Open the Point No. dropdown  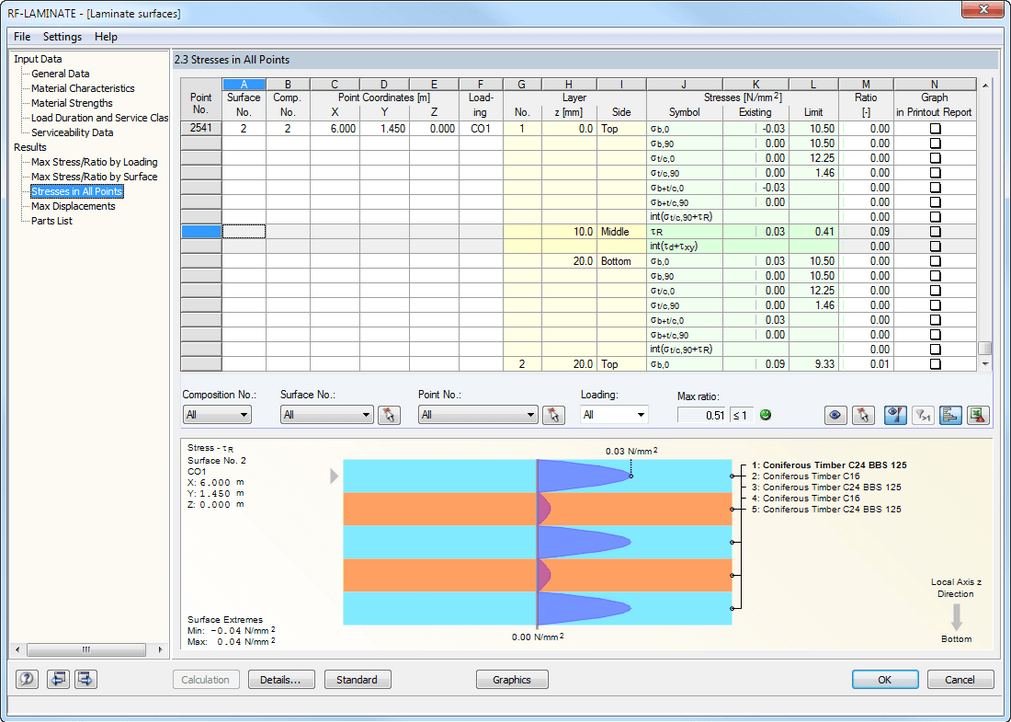[x=478, y=415]
